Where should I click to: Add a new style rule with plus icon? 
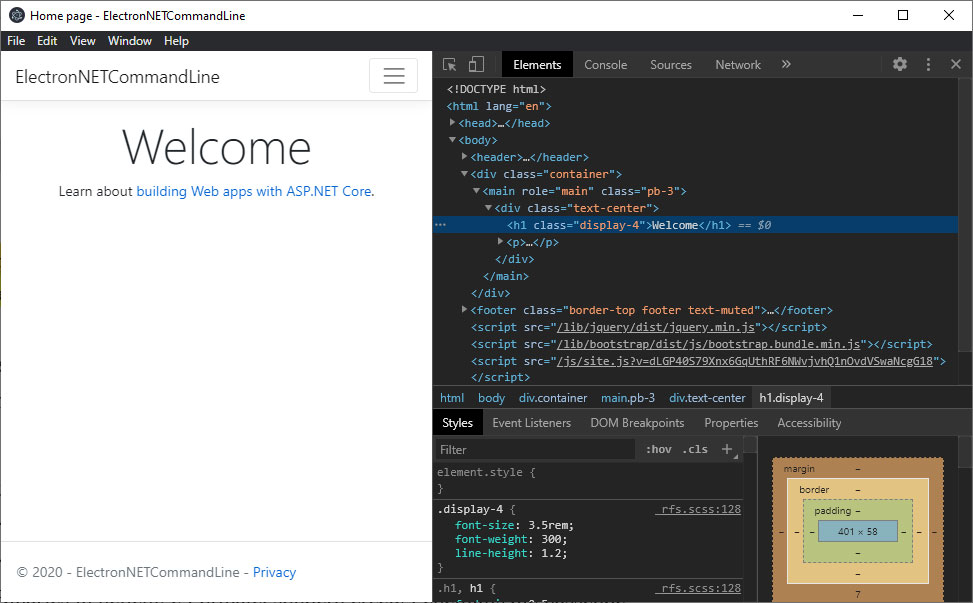click(727, 449)
